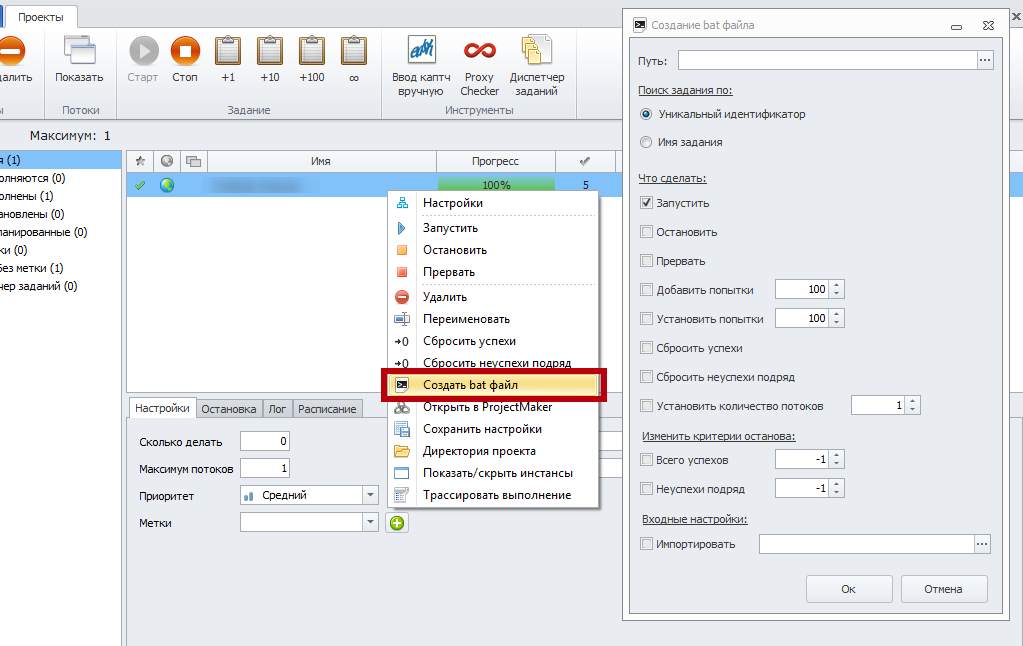1023x646 pixels.
Task: Click the 100% progress bar
Action: (x=496, y=185)
